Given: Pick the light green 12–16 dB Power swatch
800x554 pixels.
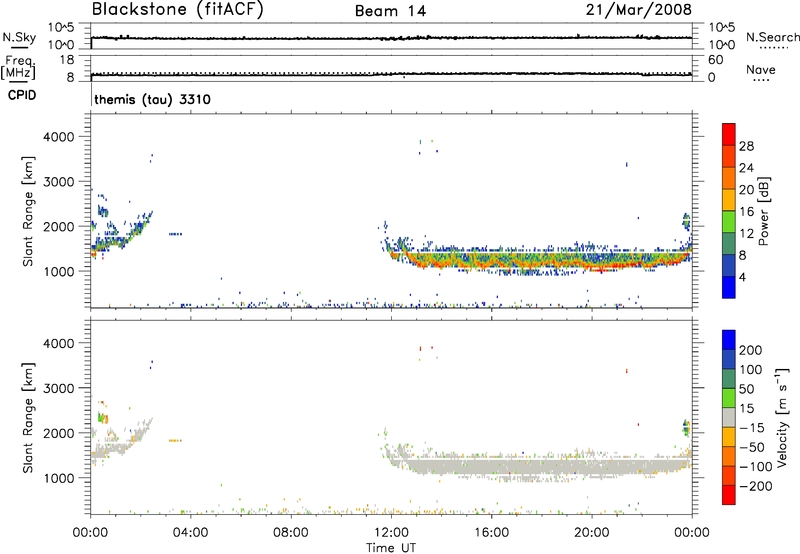Looking at the screenshot, I should click(x=729, y=221).
